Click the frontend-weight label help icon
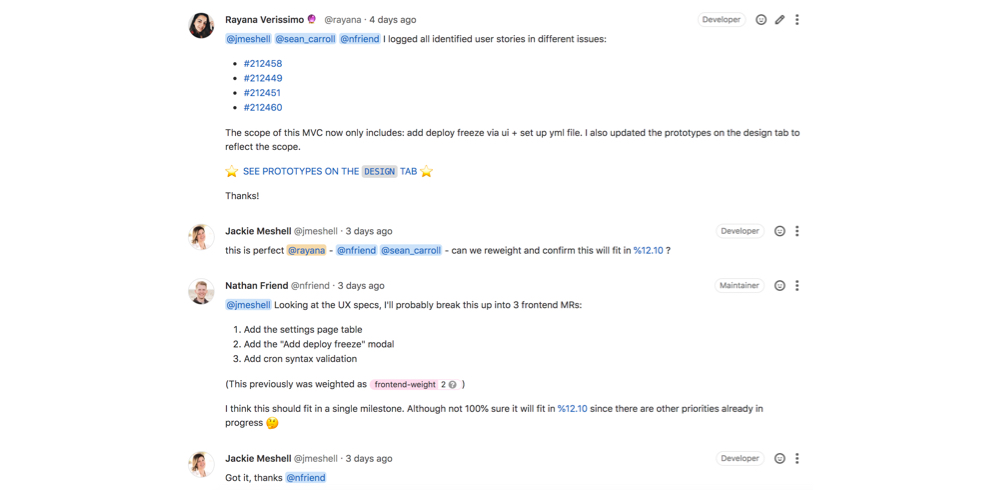The width and height of the screenshot is (990, 490). point(453,384)
